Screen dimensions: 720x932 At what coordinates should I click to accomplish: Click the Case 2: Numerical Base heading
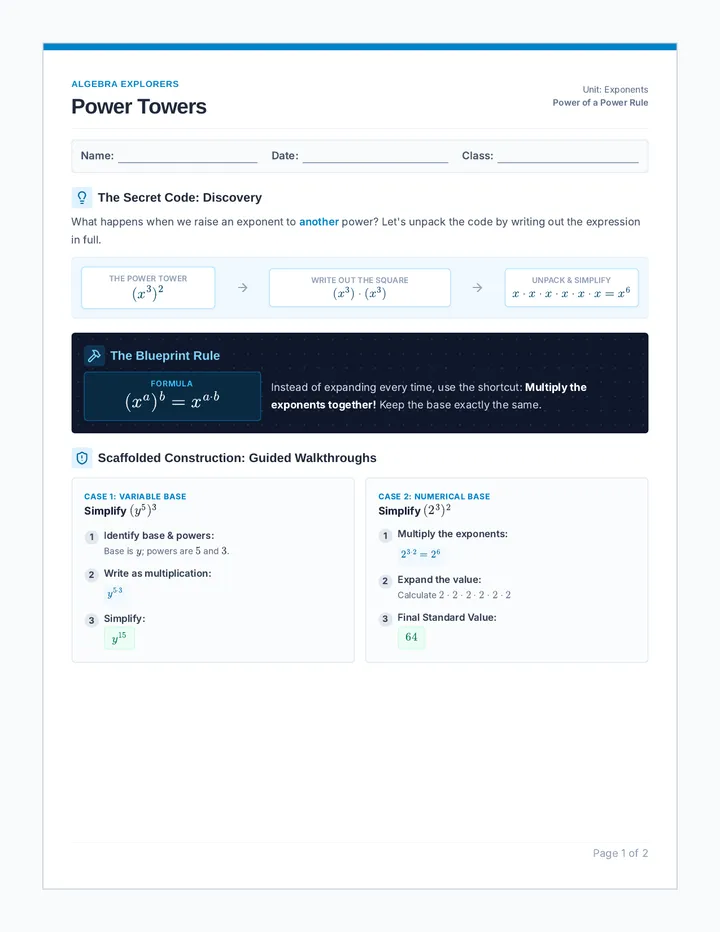click(434, 496)
